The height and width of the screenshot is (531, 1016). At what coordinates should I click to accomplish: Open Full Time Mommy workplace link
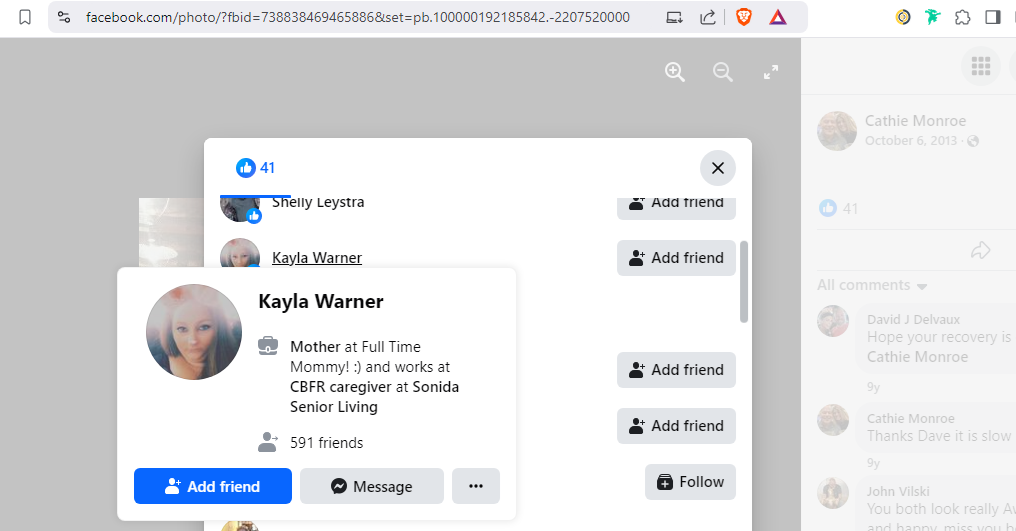pyautogui.click(x=355, y=357)
